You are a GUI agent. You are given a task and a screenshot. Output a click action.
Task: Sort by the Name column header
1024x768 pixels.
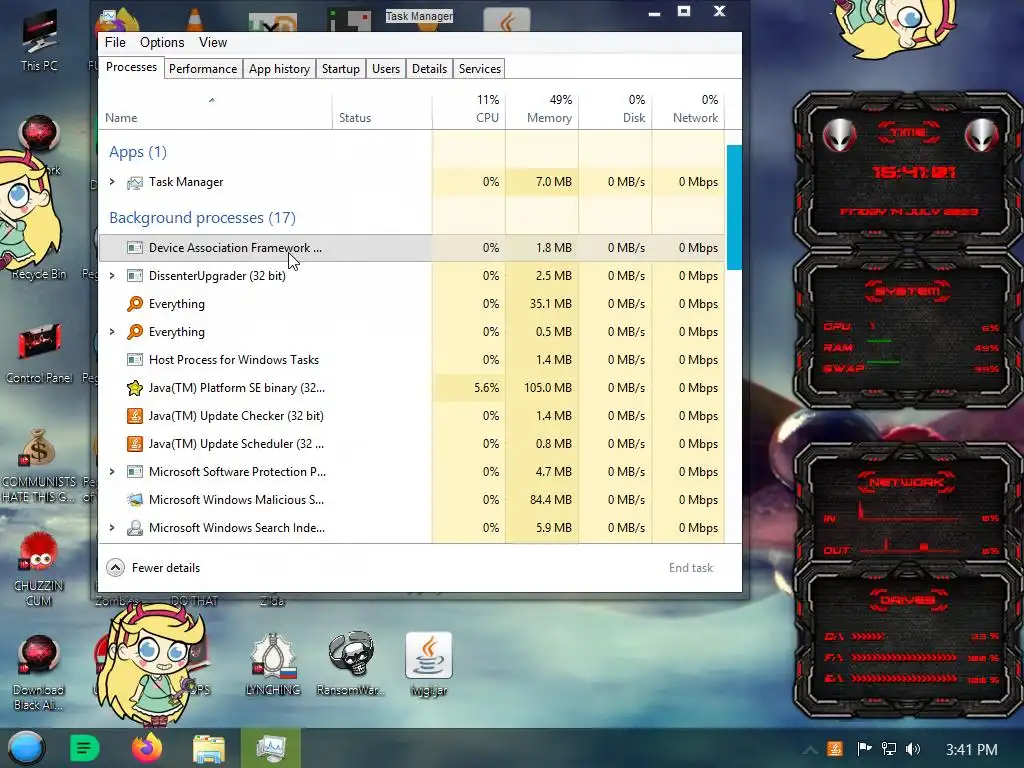click(x=216, y=110)
